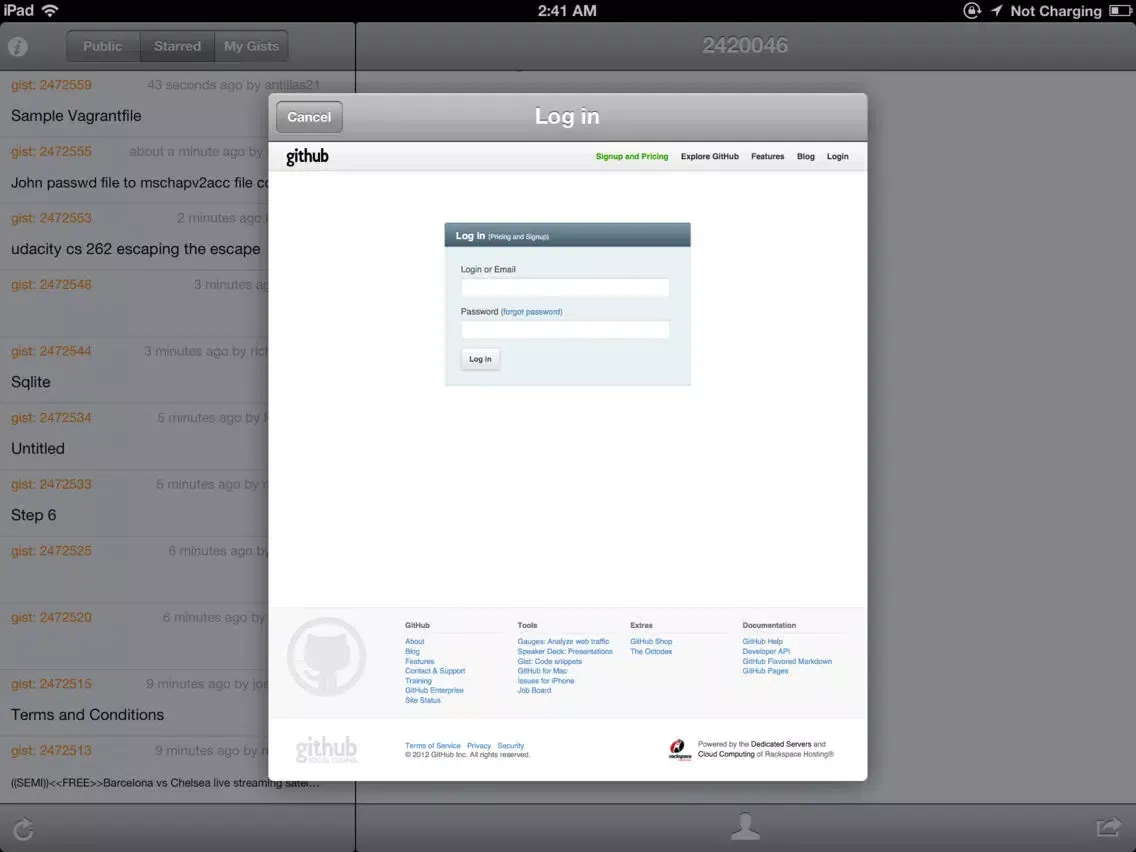Open the Job Board footer link
Screen dimensions: 1136x852
pos(534,690)
